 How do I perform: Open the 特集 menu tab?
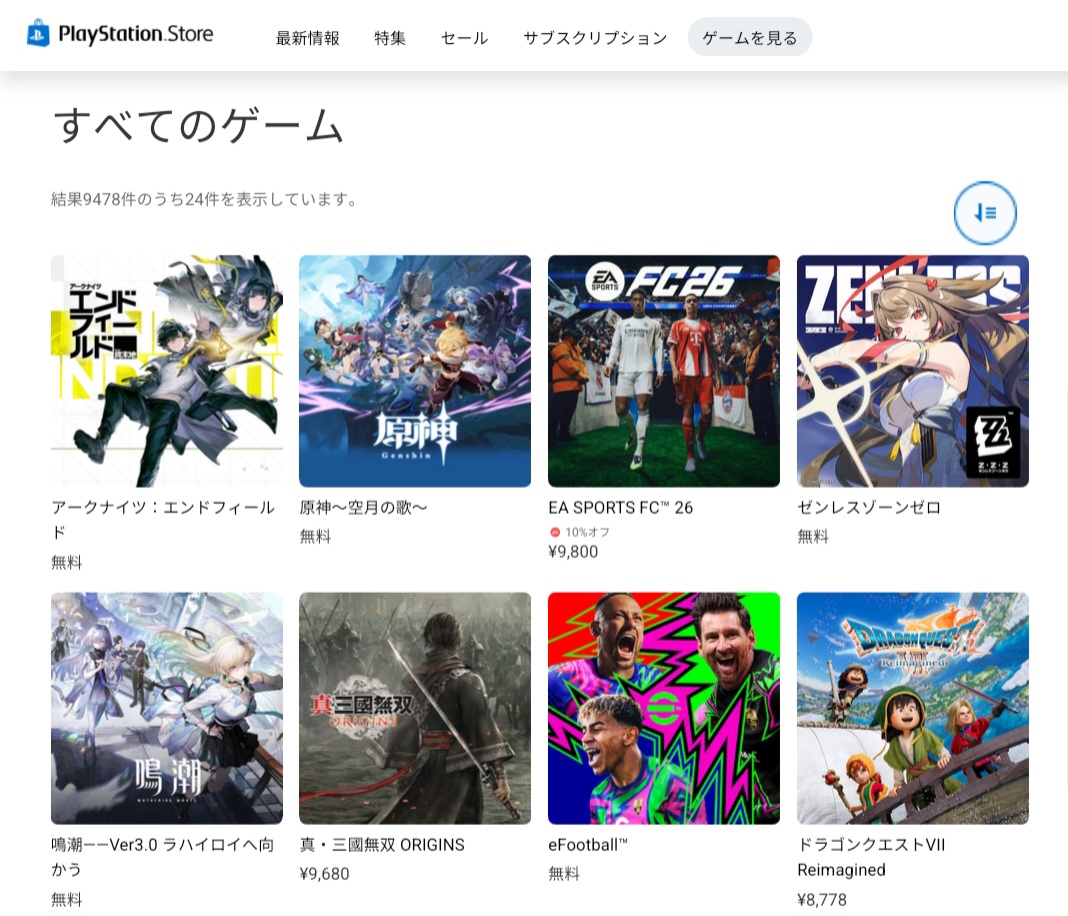390,38
